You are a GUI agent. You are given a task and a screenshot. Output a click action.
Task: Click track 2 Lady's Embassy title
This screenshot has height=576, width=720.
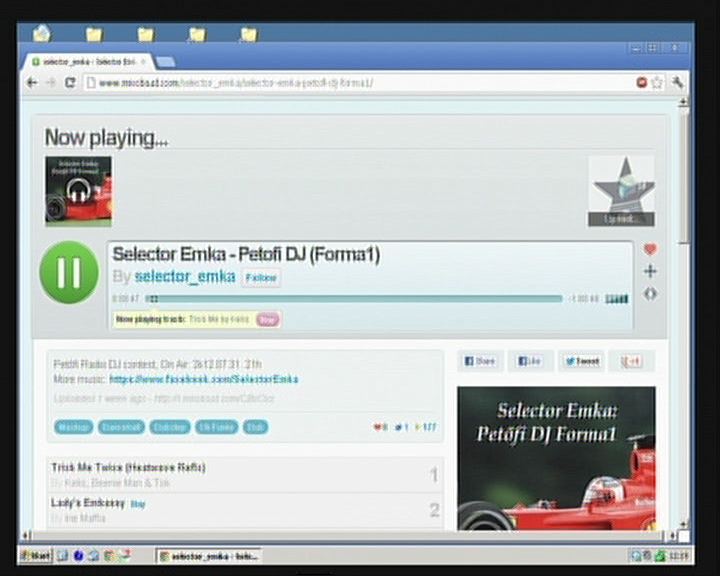coord(88,503)
